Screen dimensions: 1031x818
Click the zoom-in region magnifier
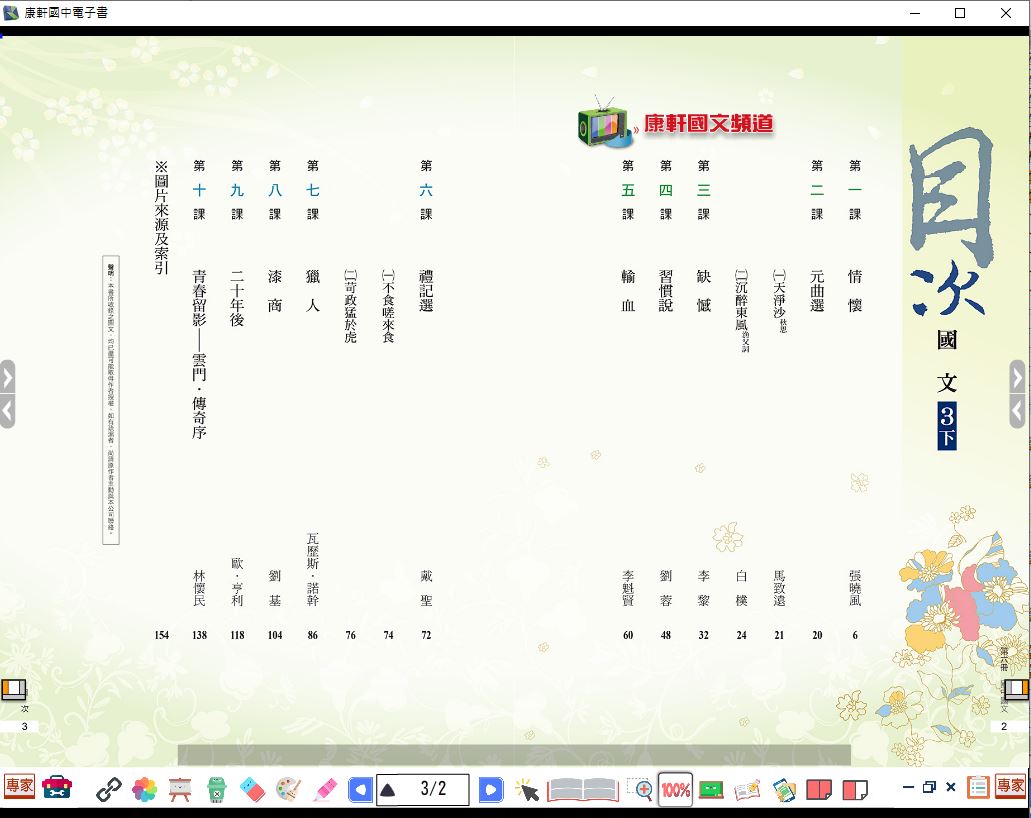coord(640,790)
